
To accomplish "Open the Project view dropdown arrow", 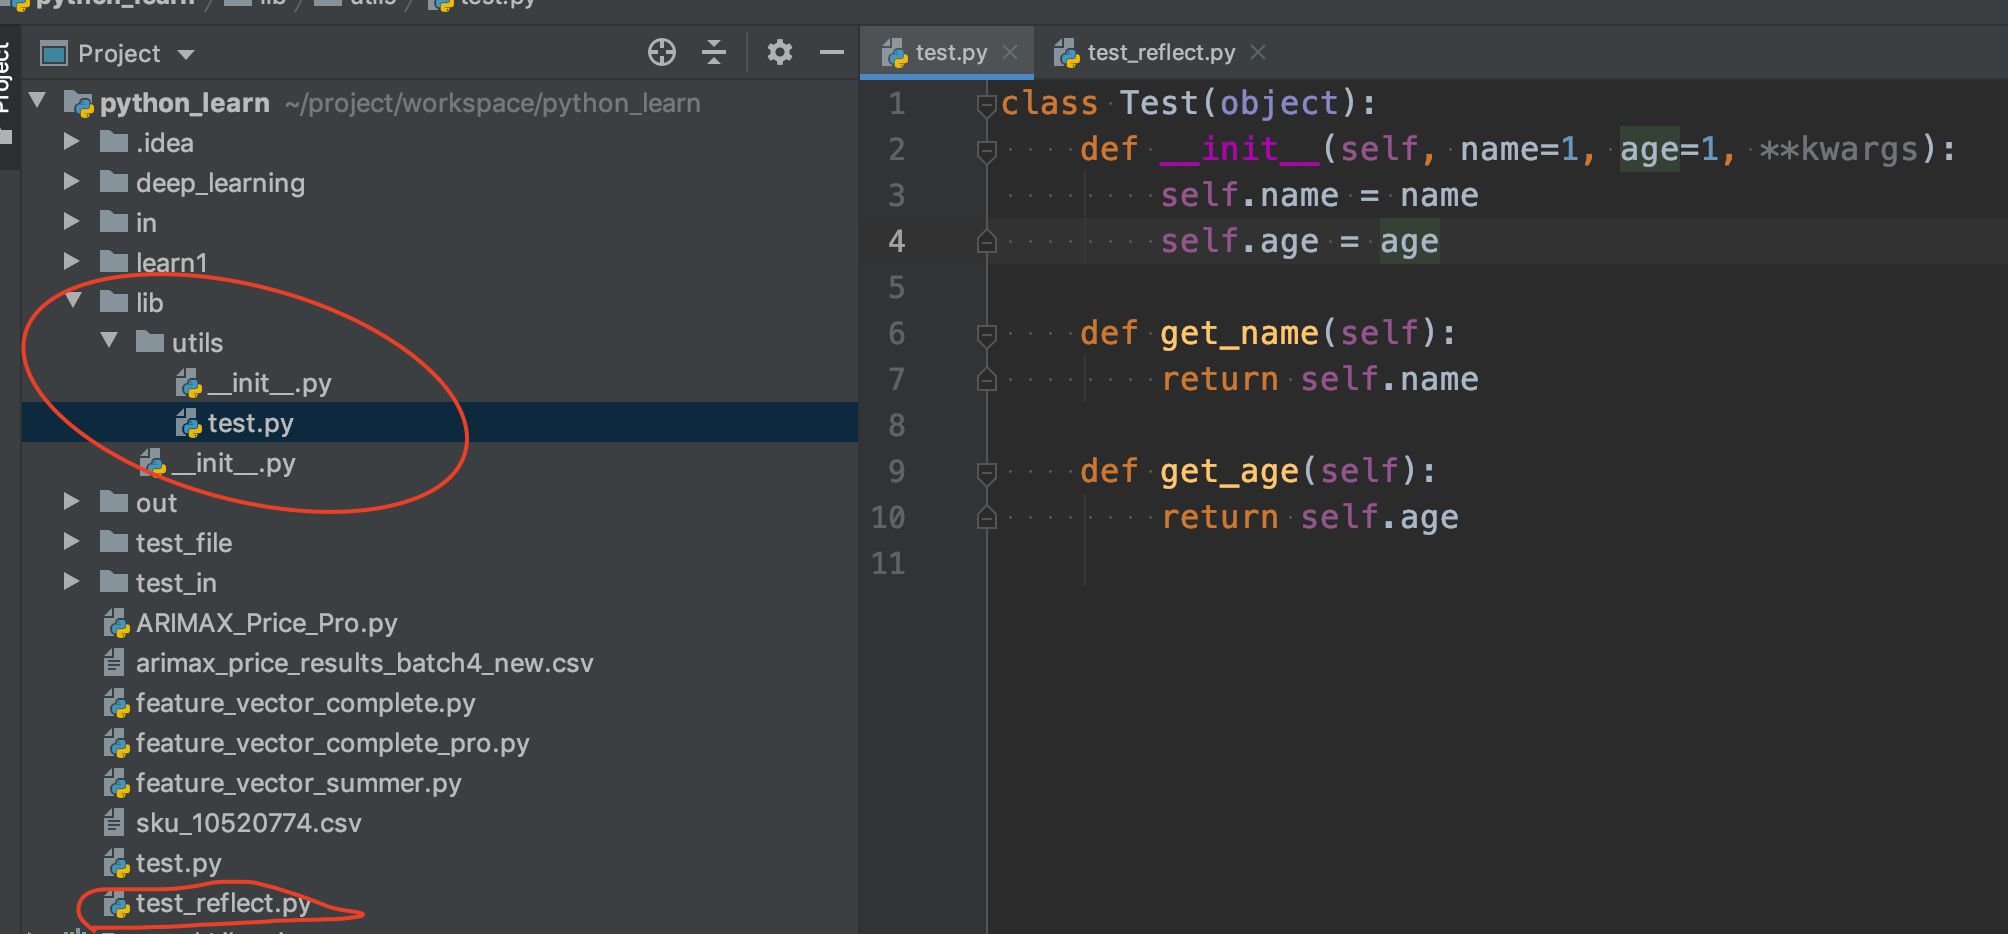I will point(186,54).
